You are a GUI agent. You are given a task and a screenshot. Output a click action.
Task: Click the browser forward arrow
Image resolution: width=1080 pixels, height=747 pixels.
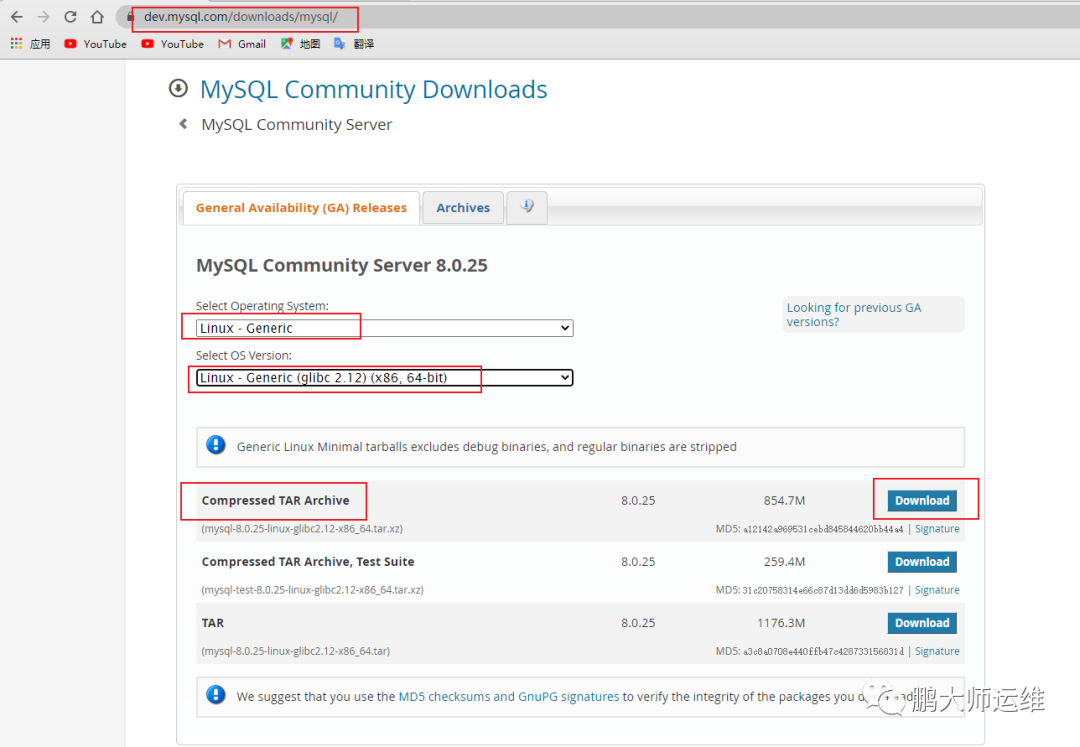tap(43, 17)
